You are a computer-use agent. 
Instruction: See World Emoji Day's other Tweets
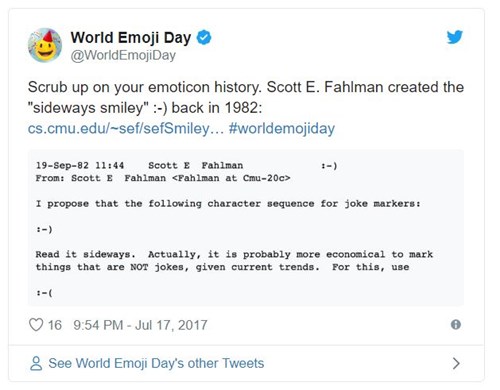pyautogui.click(x=156, y=363)
